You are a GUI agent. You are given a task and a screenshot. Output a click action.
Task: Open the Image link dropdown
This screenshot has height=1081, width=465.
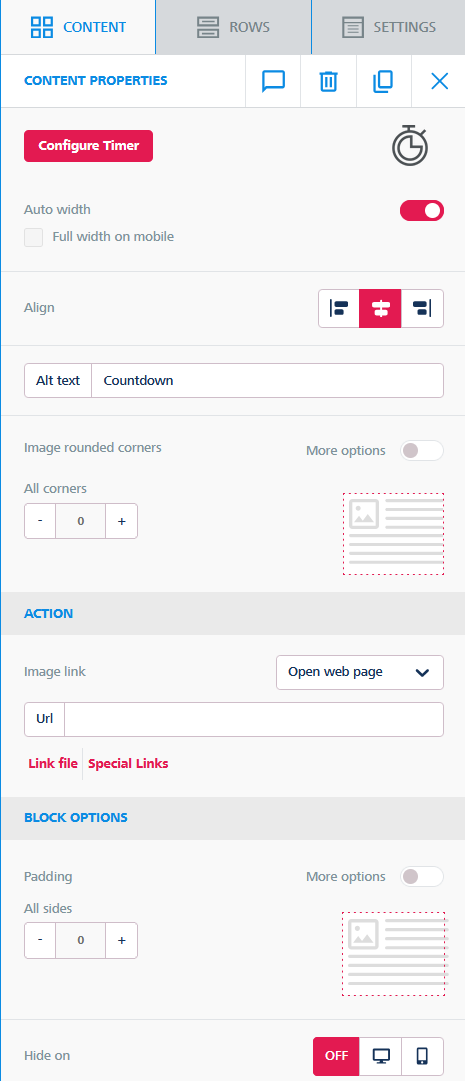tap(359, 672)
